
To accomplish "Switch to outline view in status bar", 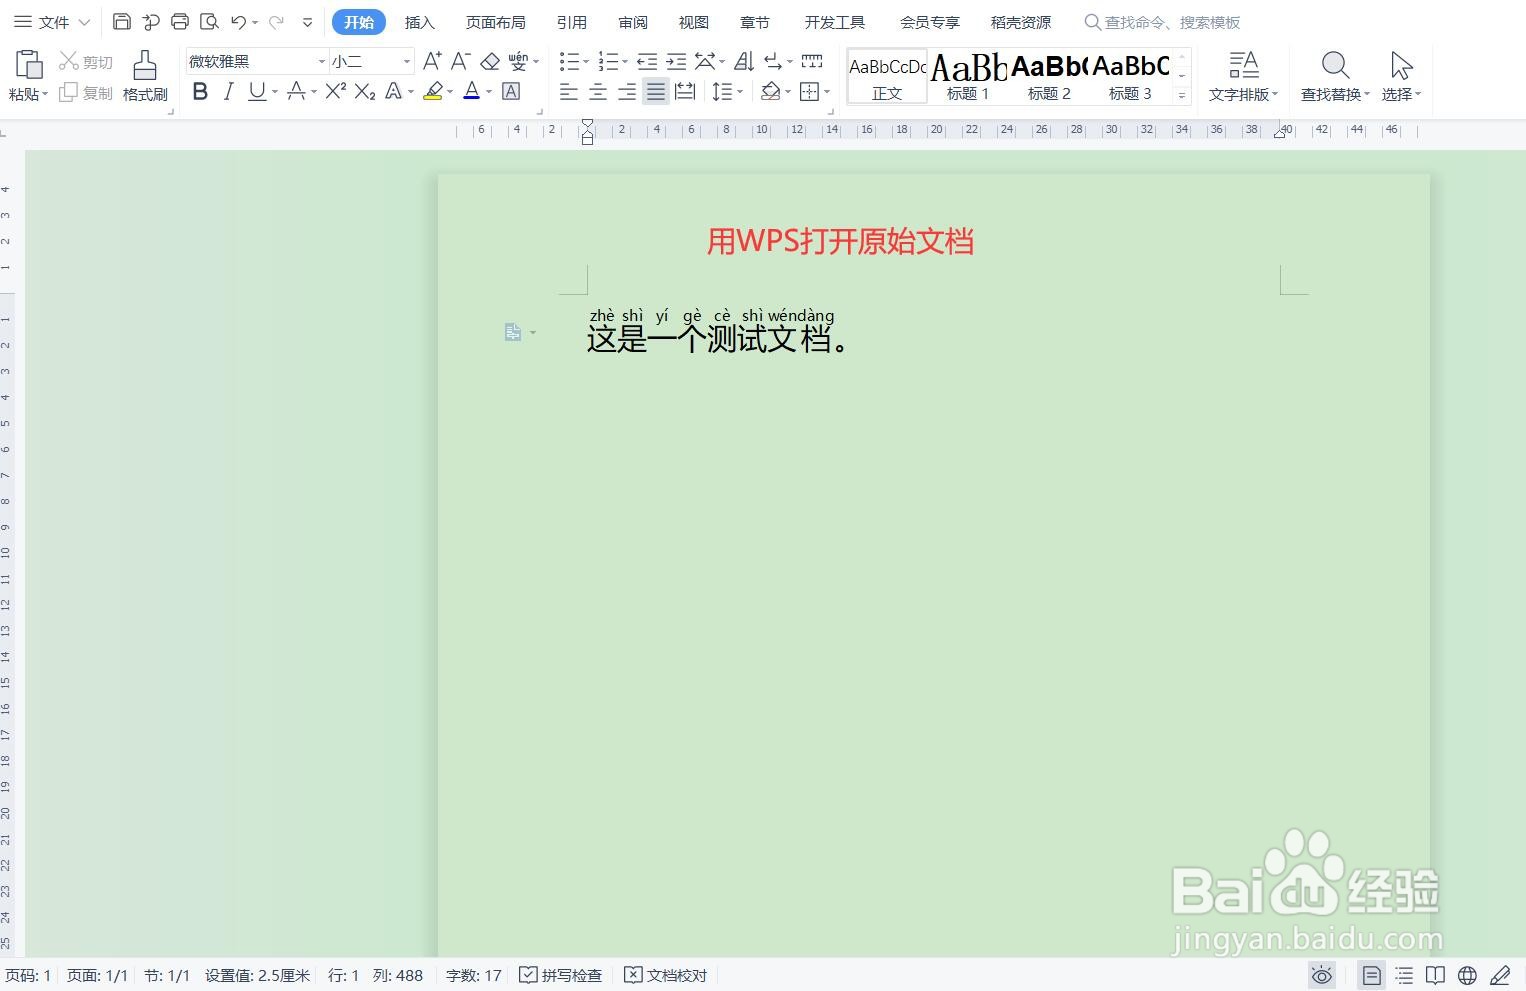I will [x=1404, y=975].
